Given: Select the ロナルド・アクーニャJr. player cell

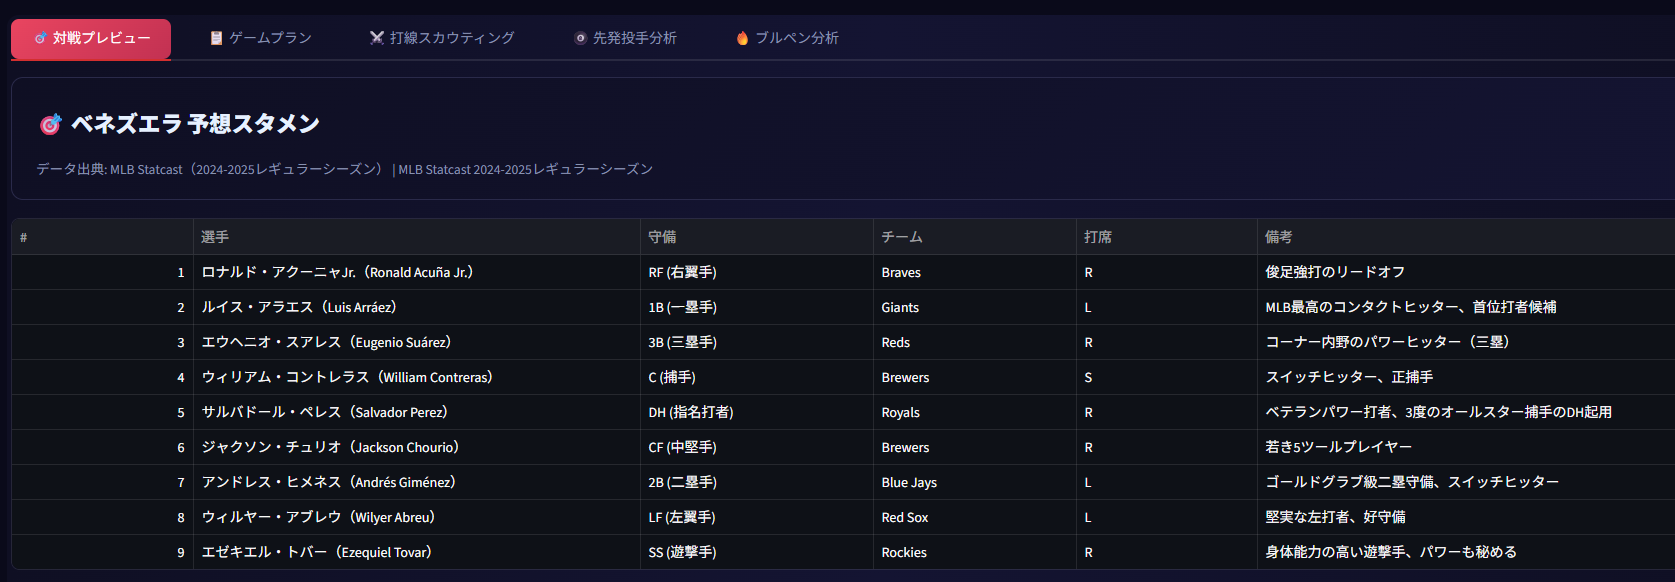Looking at the screenshot, I should (417, 272).
